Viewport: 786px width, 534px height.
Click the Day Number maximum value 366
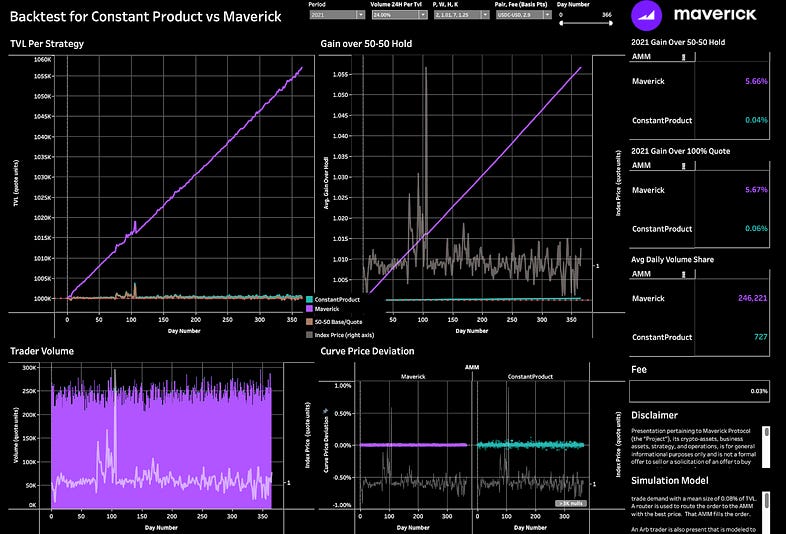point(607,15)
